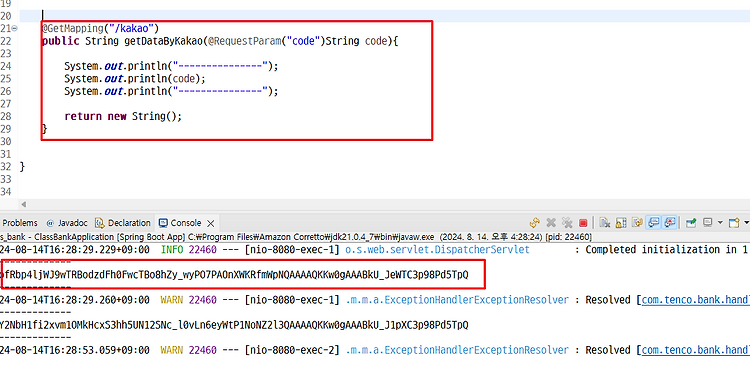Click the console code starting with fRbp4ljWJ9w

234,275
